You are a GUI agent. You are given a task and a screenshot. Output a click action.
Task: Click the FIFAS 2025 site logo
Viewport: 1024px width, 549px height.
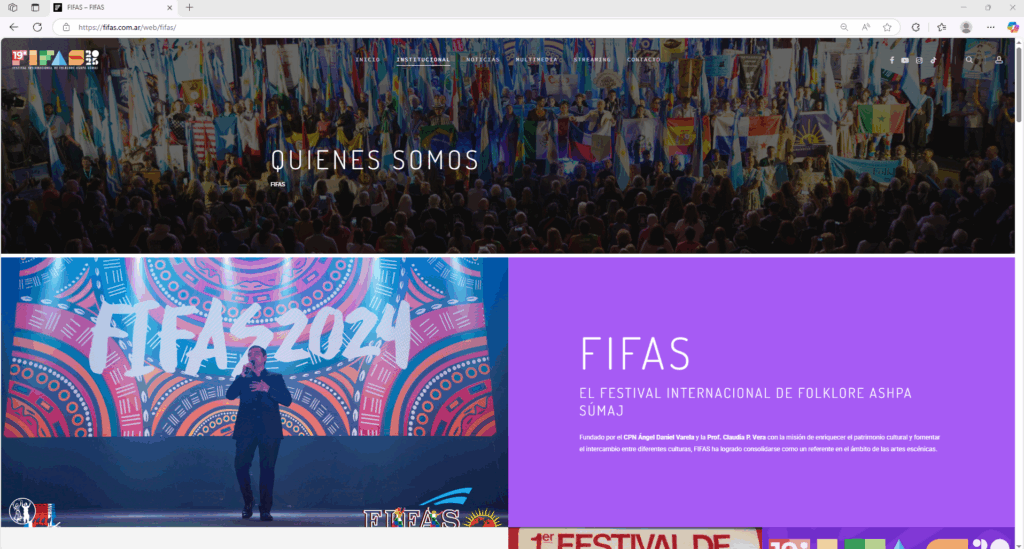pos(56,59)
